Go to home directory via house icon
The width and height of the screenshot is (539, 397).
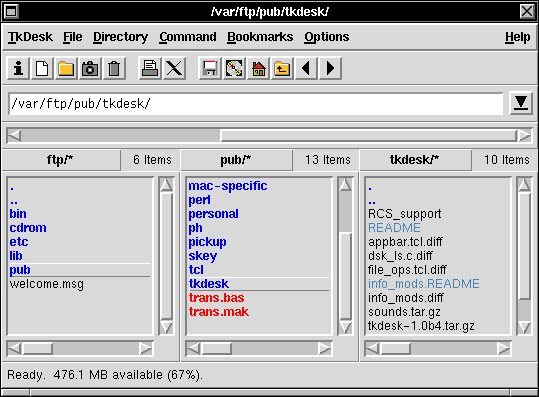(258, 68)
